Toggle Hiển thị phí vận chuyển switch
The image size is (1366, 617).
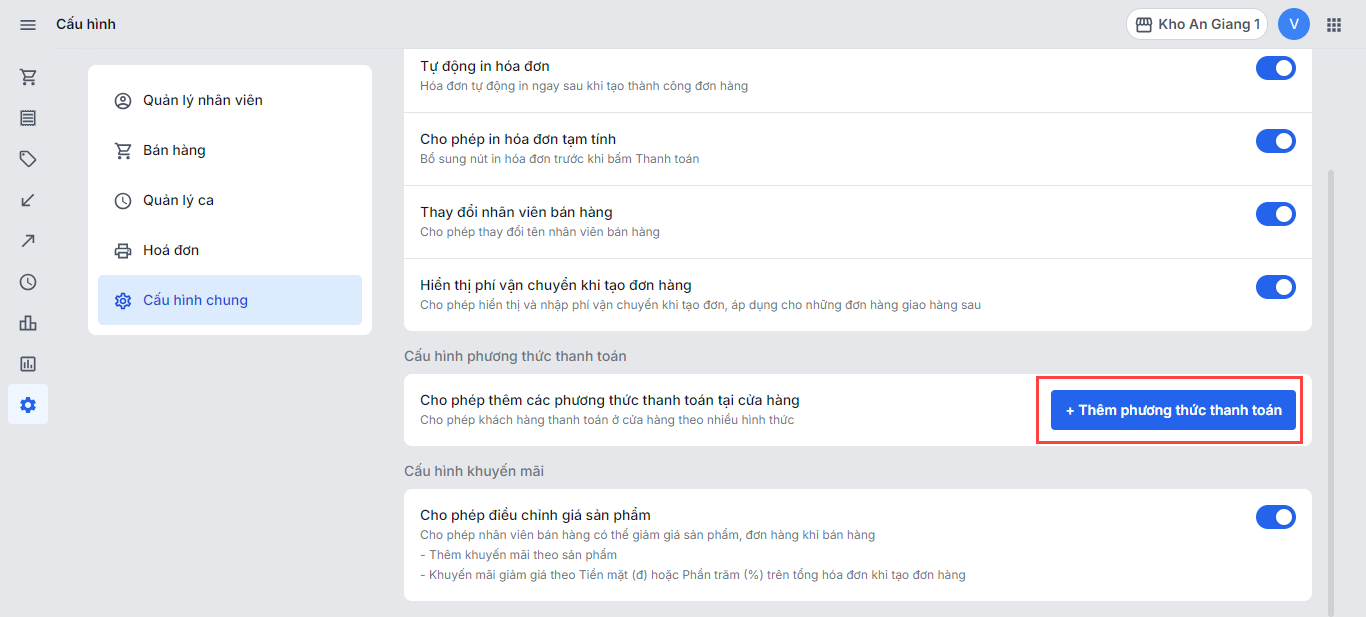click(1276, 287)
